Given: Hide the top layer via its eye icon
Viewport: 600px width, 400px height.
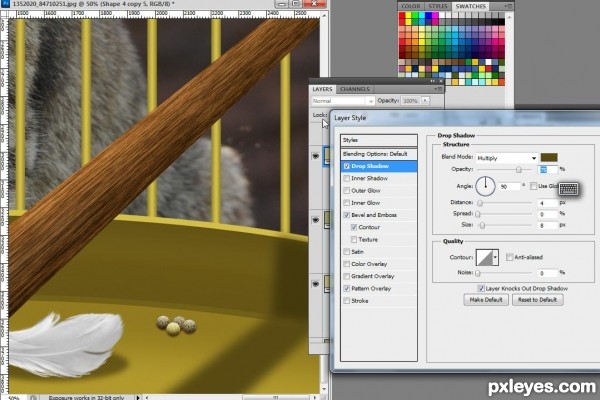Looking at the screenshot, I should pyautogui.click(x=316, y=156).
